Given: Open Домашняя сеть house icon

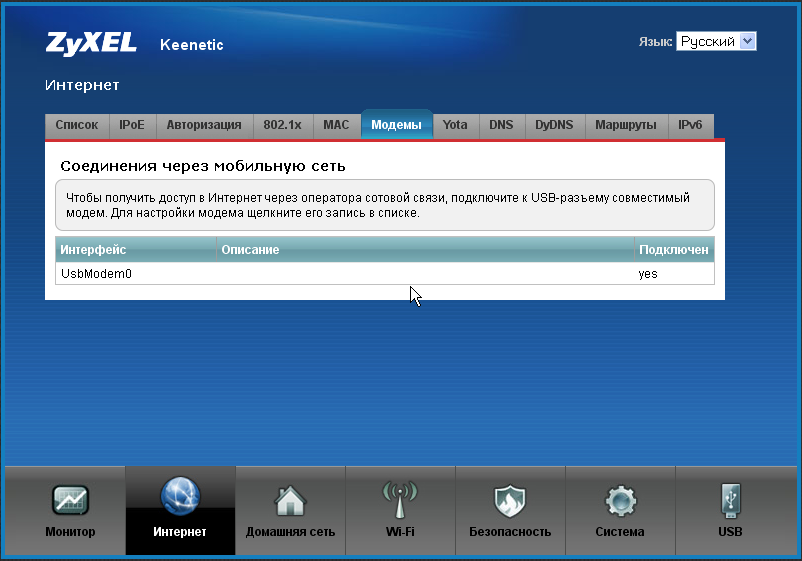Looking at the screenshot, I should [290, 500].
